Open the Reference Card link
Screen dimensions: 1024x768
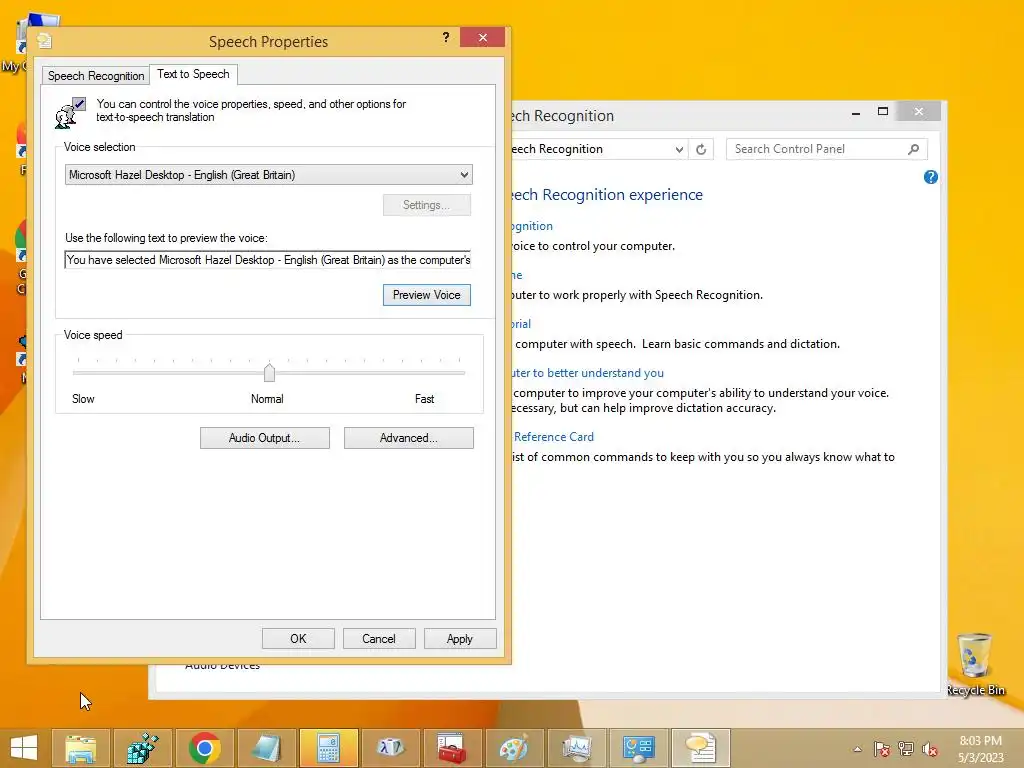point(554,437)
